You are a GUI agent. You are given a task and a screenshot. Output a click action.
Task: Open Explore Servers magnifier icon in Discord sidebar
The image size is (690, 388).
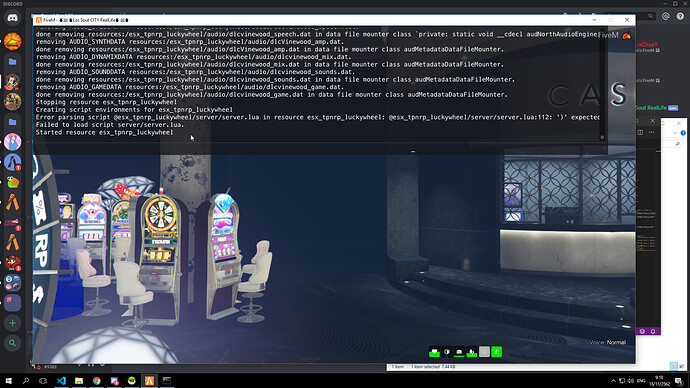point(12,343)
